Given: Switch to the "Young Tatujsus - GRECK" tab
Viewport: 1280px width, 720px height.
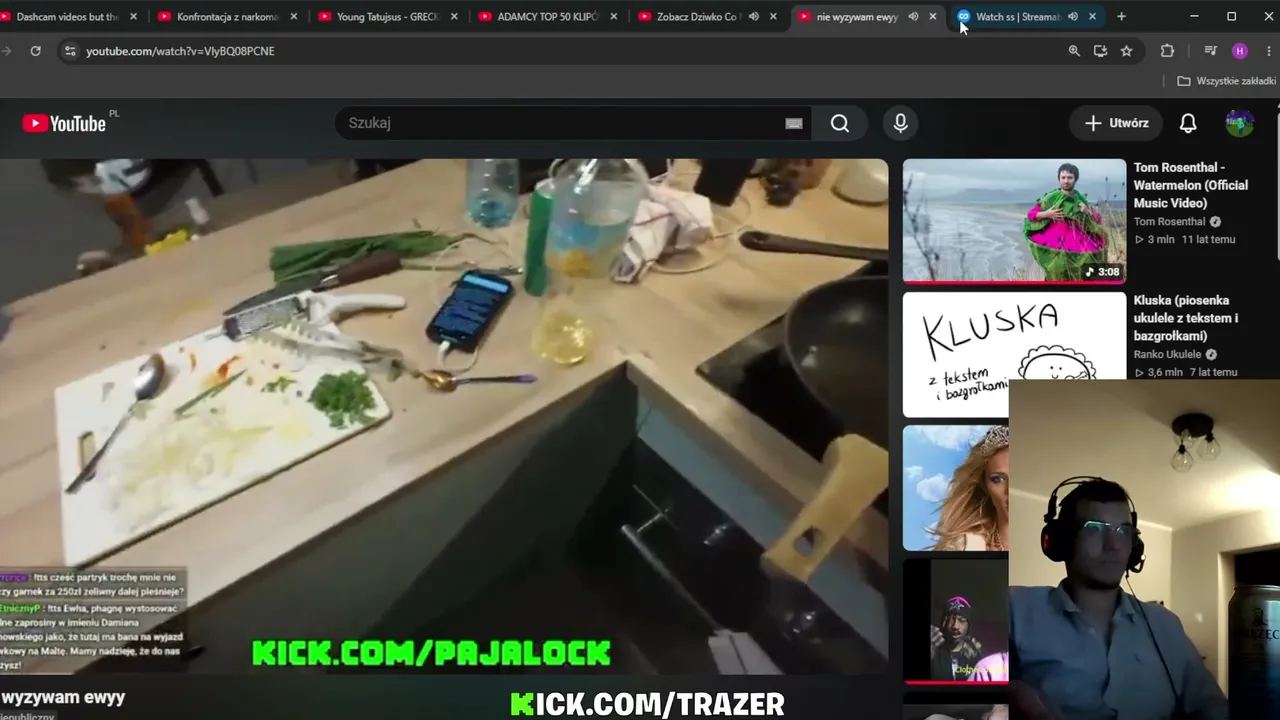Looking at the screenshot, I should point(387,16).
